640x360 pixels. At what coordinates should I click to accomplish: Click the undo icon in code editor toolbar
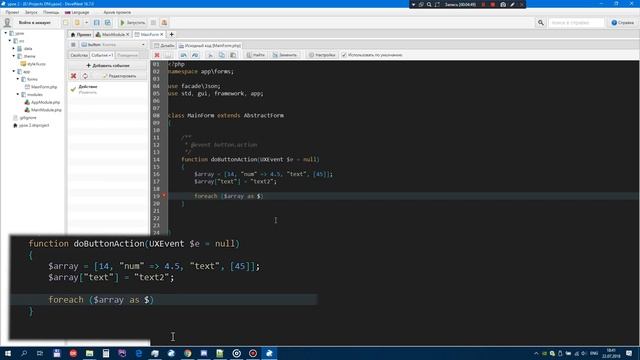pyautogui.click(x=183, y=55)
